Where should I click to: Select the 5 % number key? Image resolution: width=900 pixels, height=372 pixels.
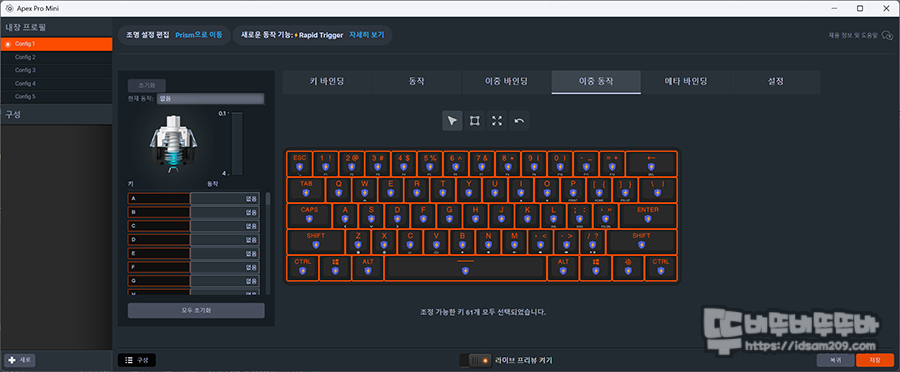429,164
